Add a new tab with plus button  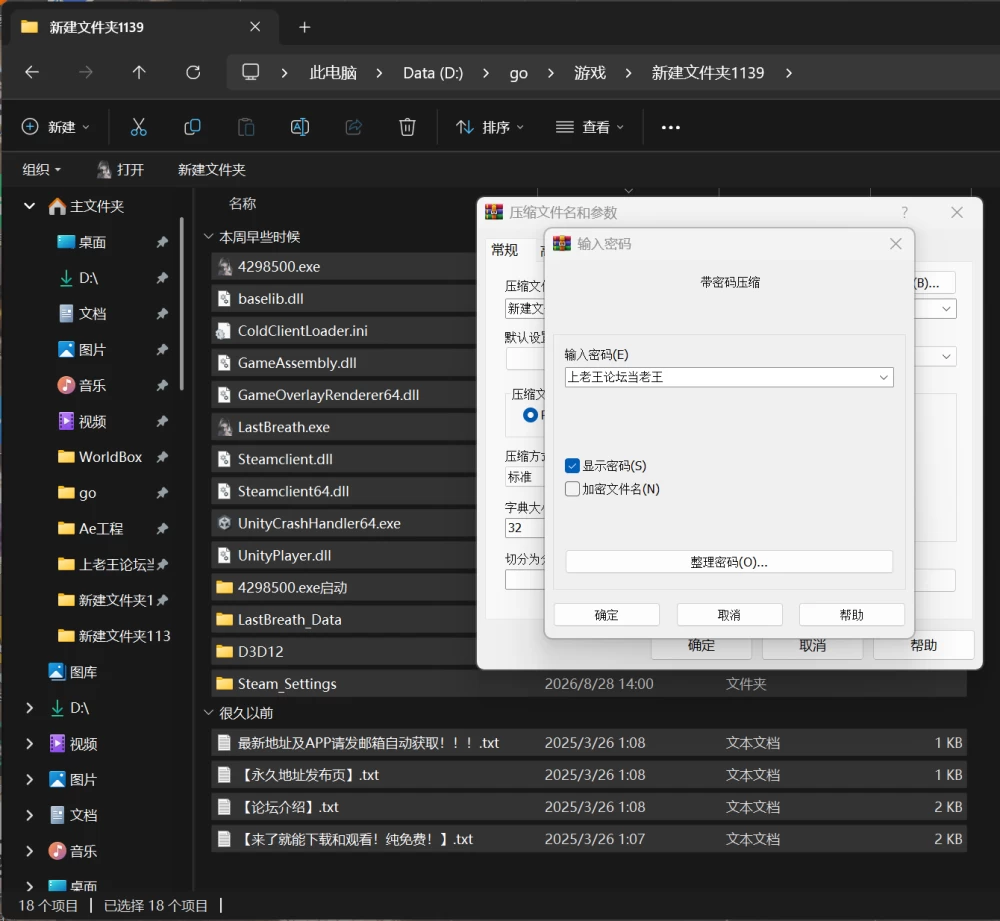coord(305,27)
